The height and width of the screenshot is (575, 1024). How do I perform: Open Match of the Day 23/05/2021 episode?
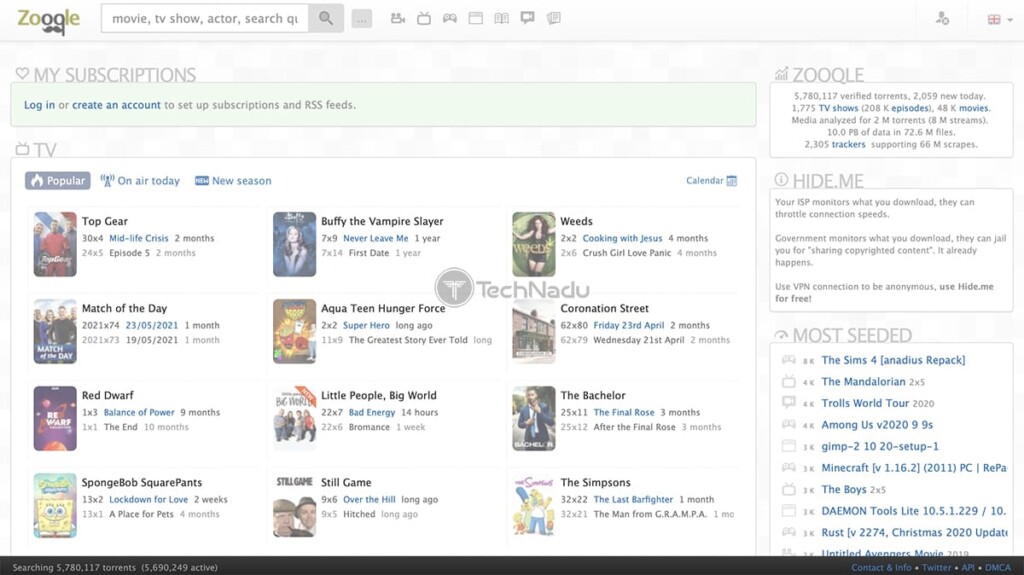152,325
